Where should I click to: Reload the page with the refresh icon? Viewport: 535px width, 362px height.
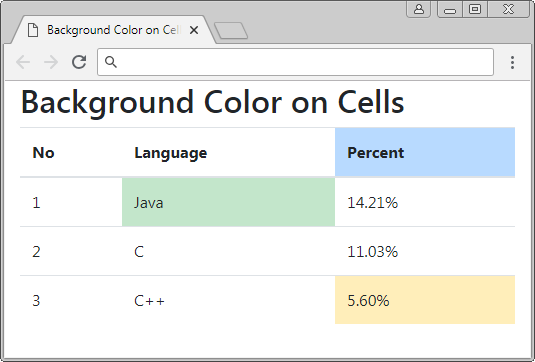click(79, 62)
